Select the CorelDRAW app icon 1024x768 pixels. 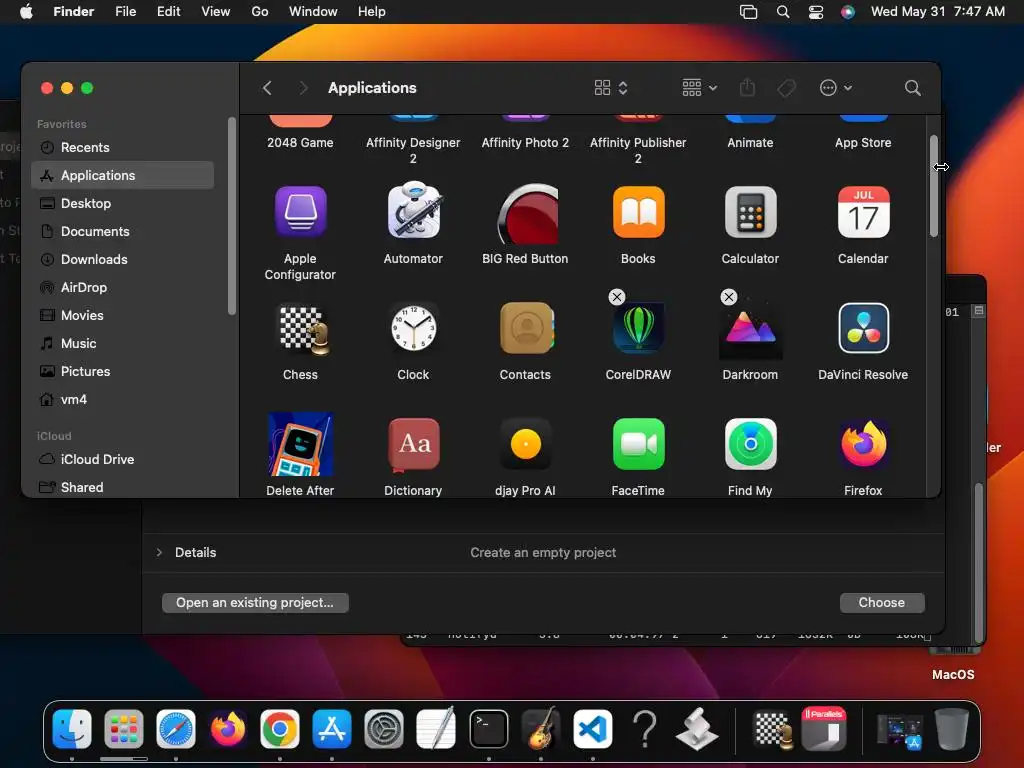point(639,328)
